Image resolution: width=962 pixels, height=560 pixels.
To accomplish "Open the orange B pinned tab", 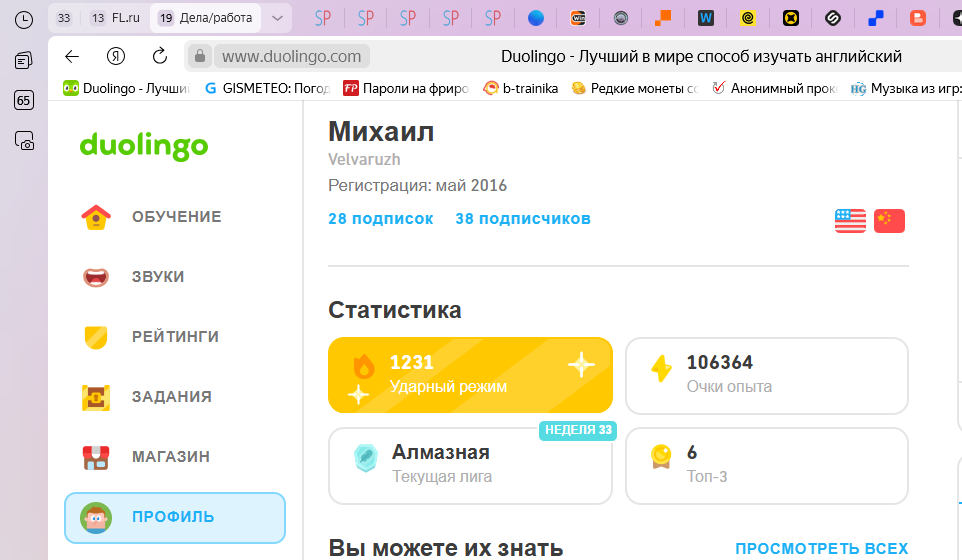I will [x=918, y=18].
